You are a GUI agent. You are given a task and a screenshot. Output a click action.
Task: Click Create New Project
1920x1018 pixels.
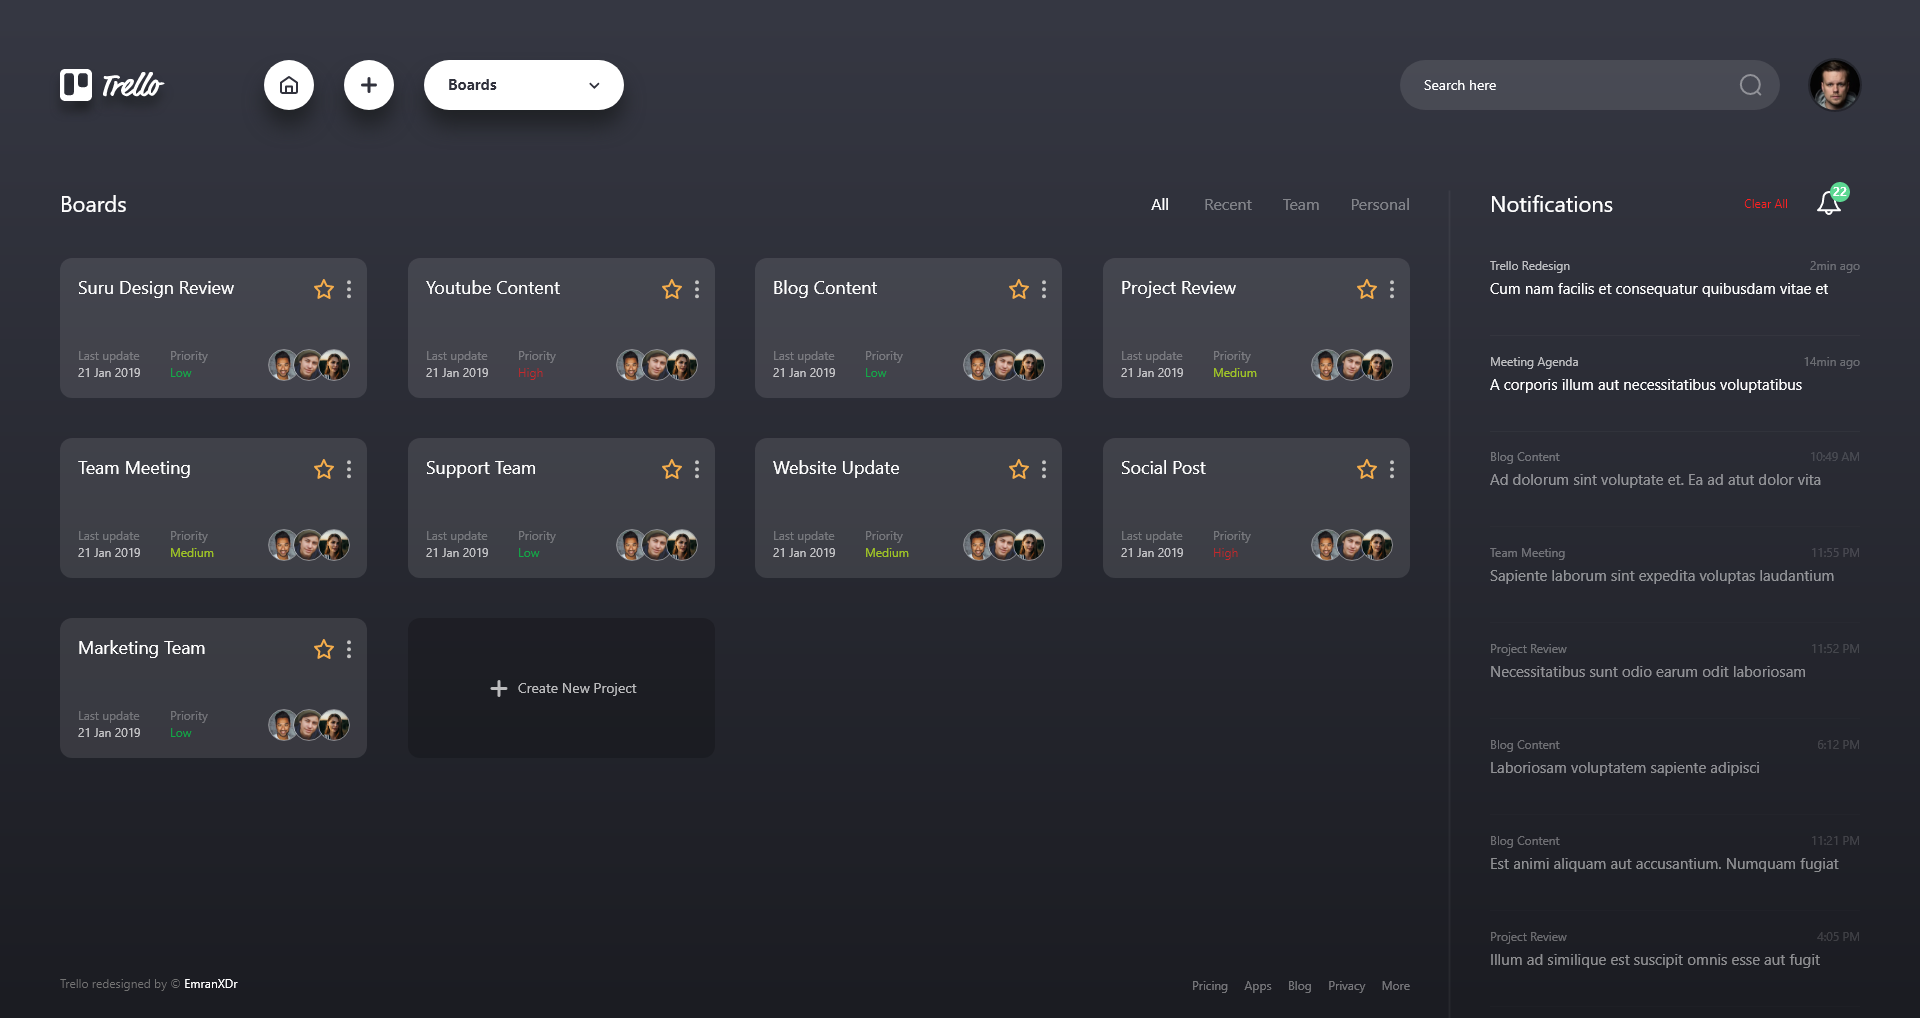coord(562,688)
